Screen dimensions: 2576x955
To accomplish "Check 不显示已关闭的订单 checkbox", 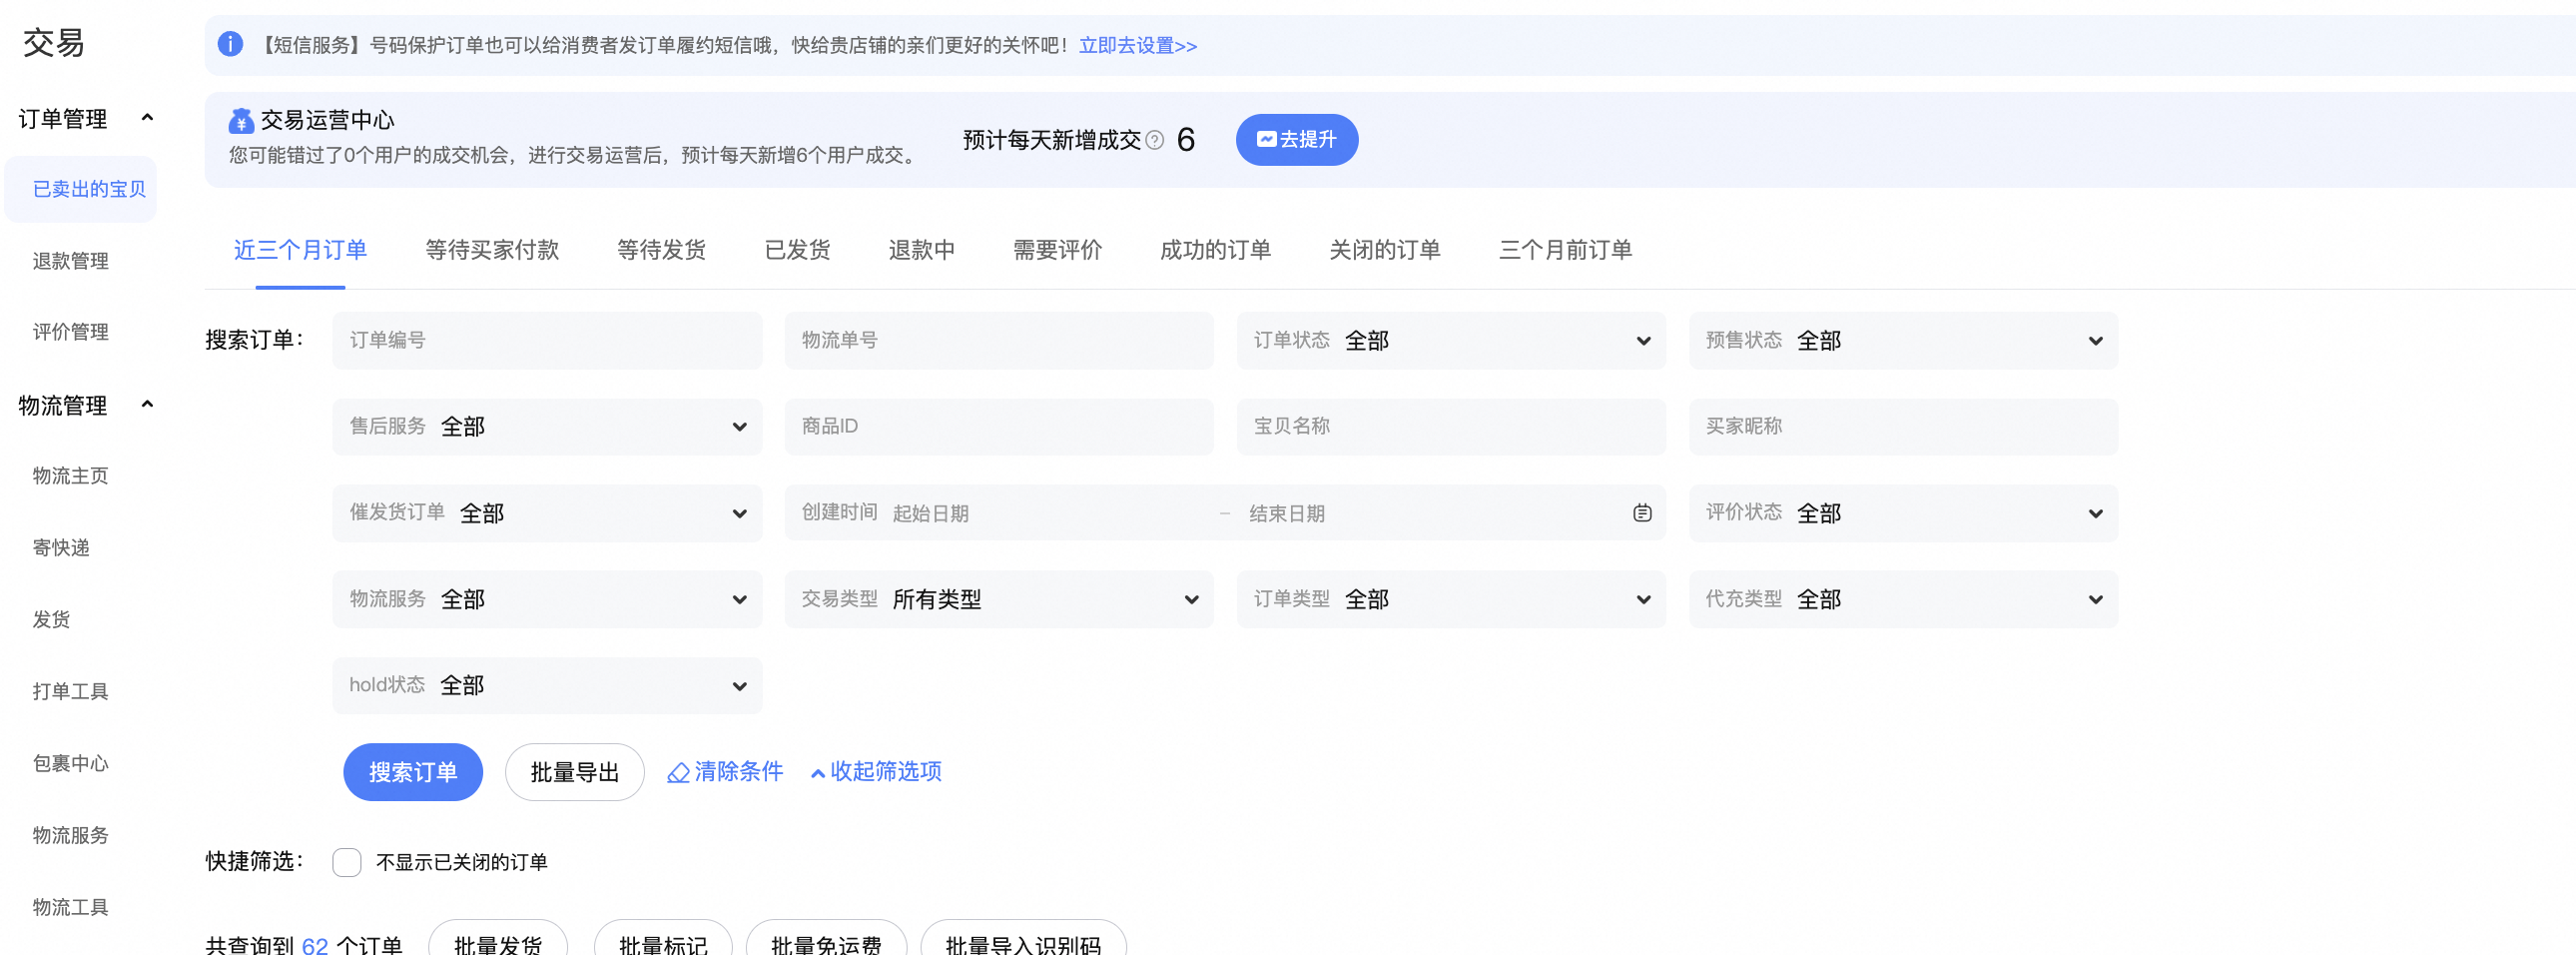I will 347,862.
